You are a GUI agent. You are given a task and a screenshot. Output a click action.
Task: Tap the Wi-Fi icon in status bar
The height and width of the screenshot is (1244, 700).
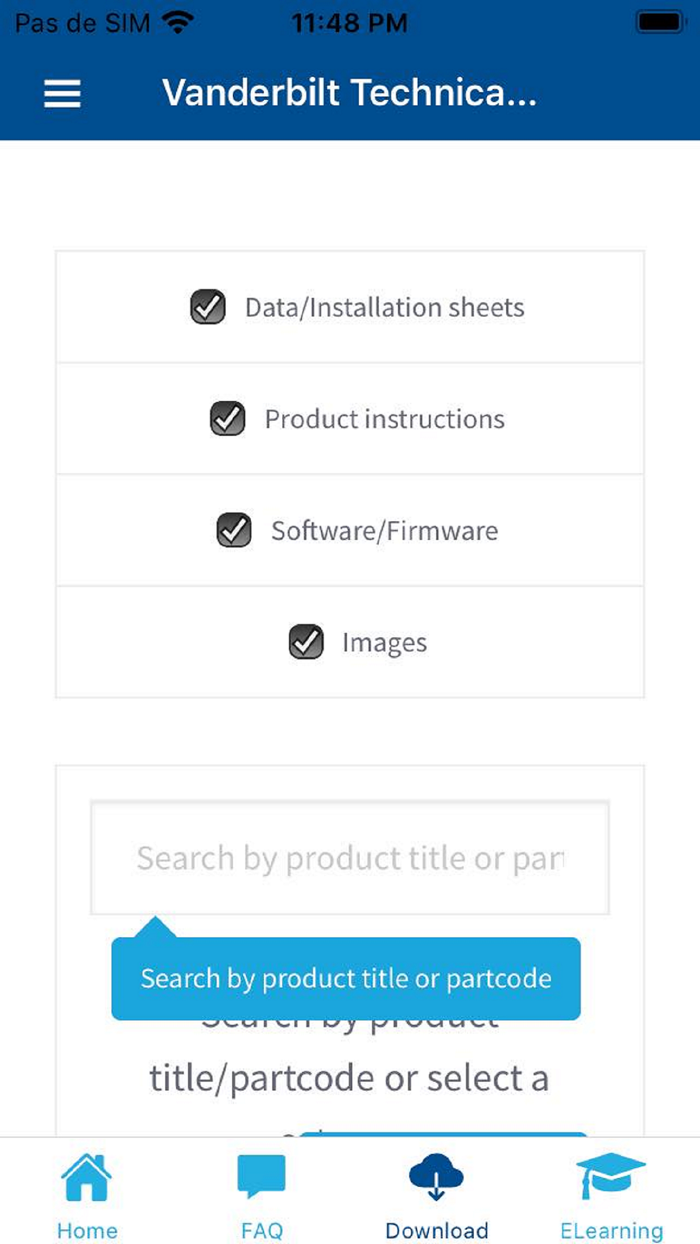point(178,22)
